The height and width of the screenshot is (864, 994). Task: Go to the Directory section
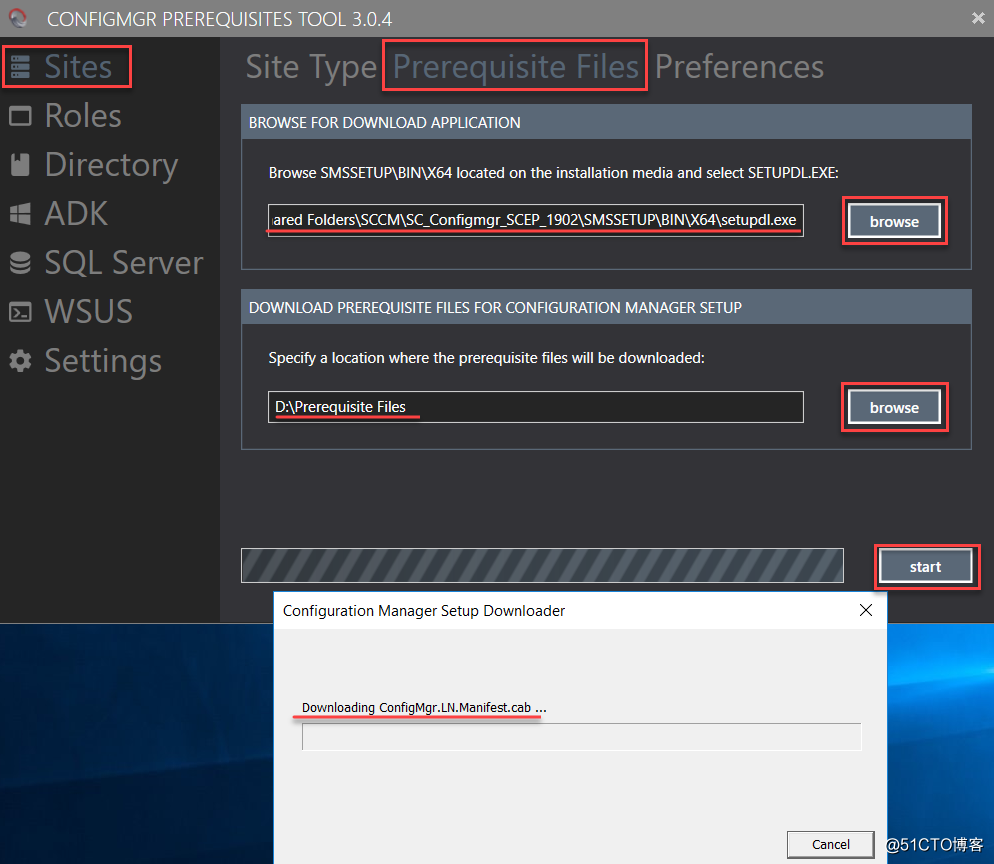pyautogui.click(x=111, y=166)
